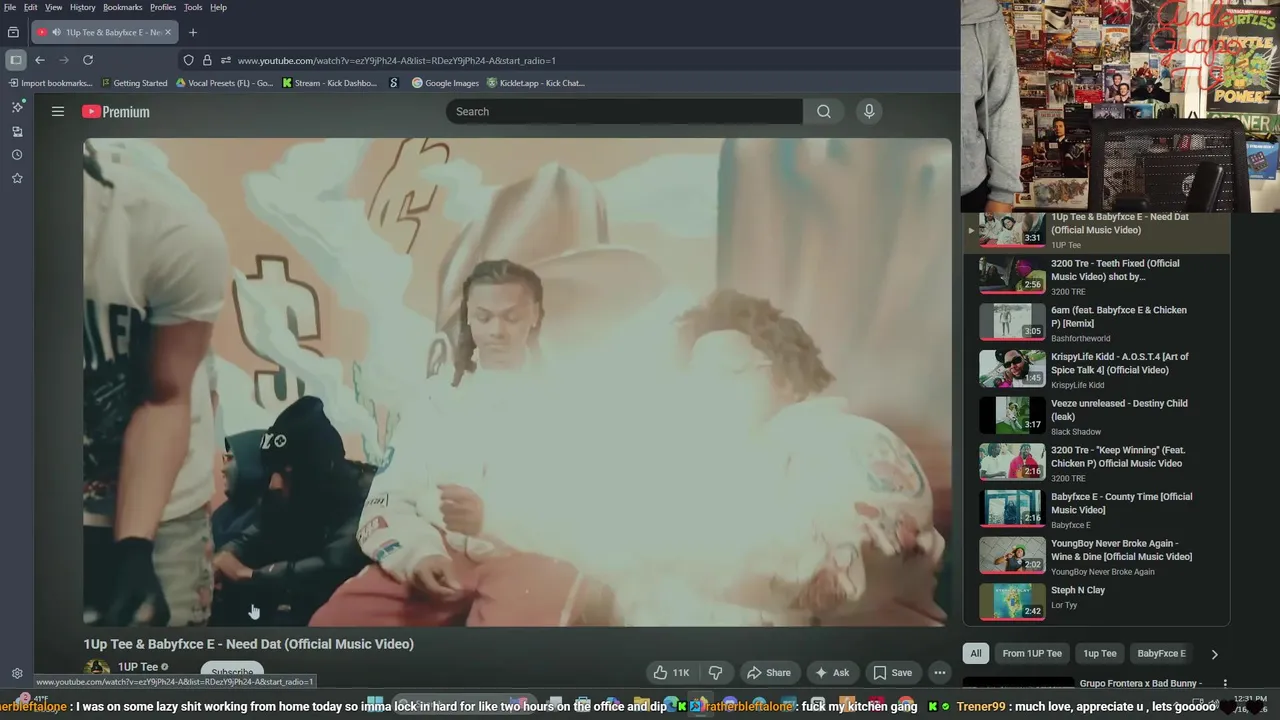Image resolution: width=1280 pixels, height=720 pixels.
Task: Play 3200 Tre - Teeth Fixed video
Action: [1096, 277]
